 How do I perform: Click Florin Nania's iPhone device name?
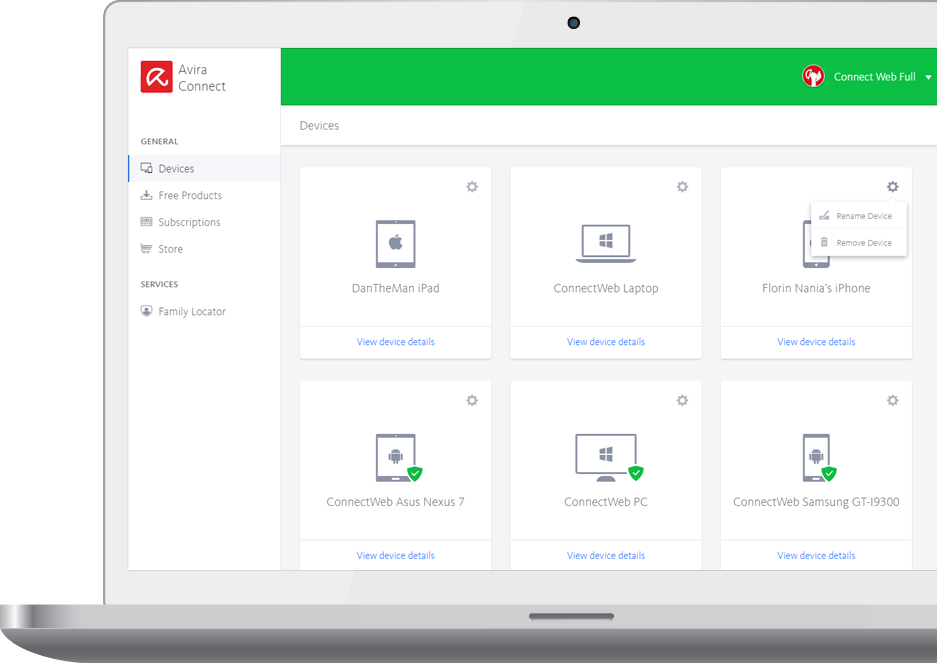pyautogui.click(x=816, y=288)
